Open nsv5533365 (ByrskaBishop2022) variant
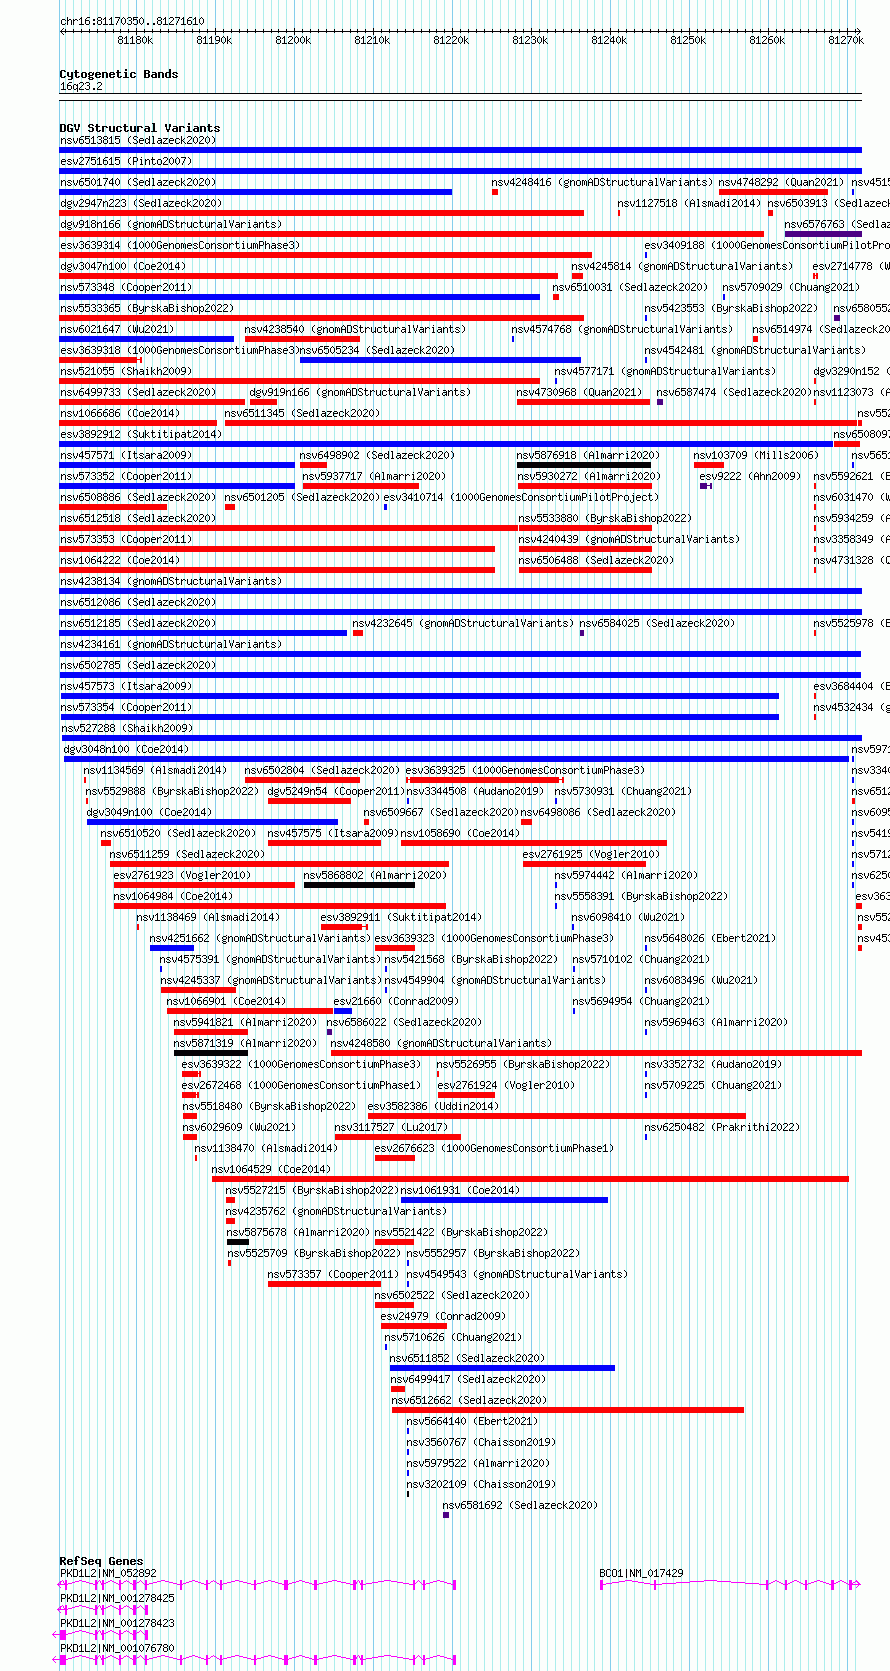Viewport: 890px width, 1671px height. coord(147,309)
